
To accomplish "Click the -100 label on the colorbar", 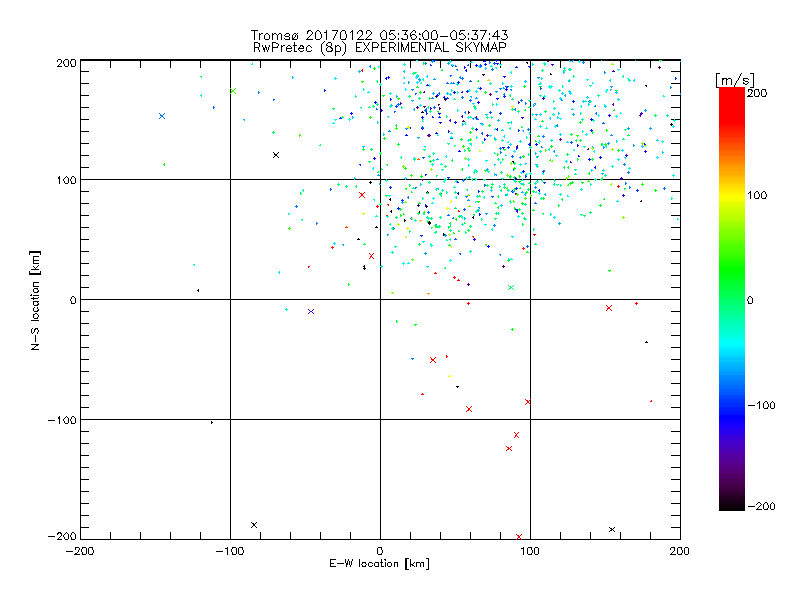I will tap(761, 405).
